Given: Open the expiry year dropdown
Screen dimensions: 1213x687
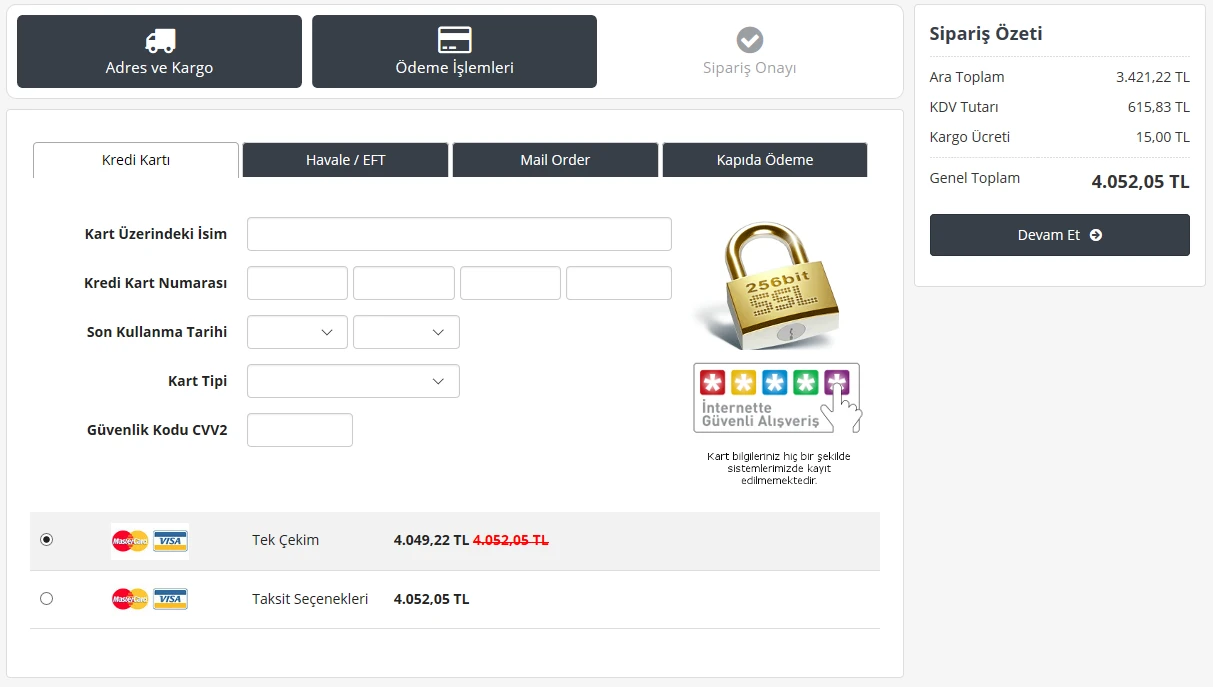Looking at the screenshot, I should click(406, 332).
